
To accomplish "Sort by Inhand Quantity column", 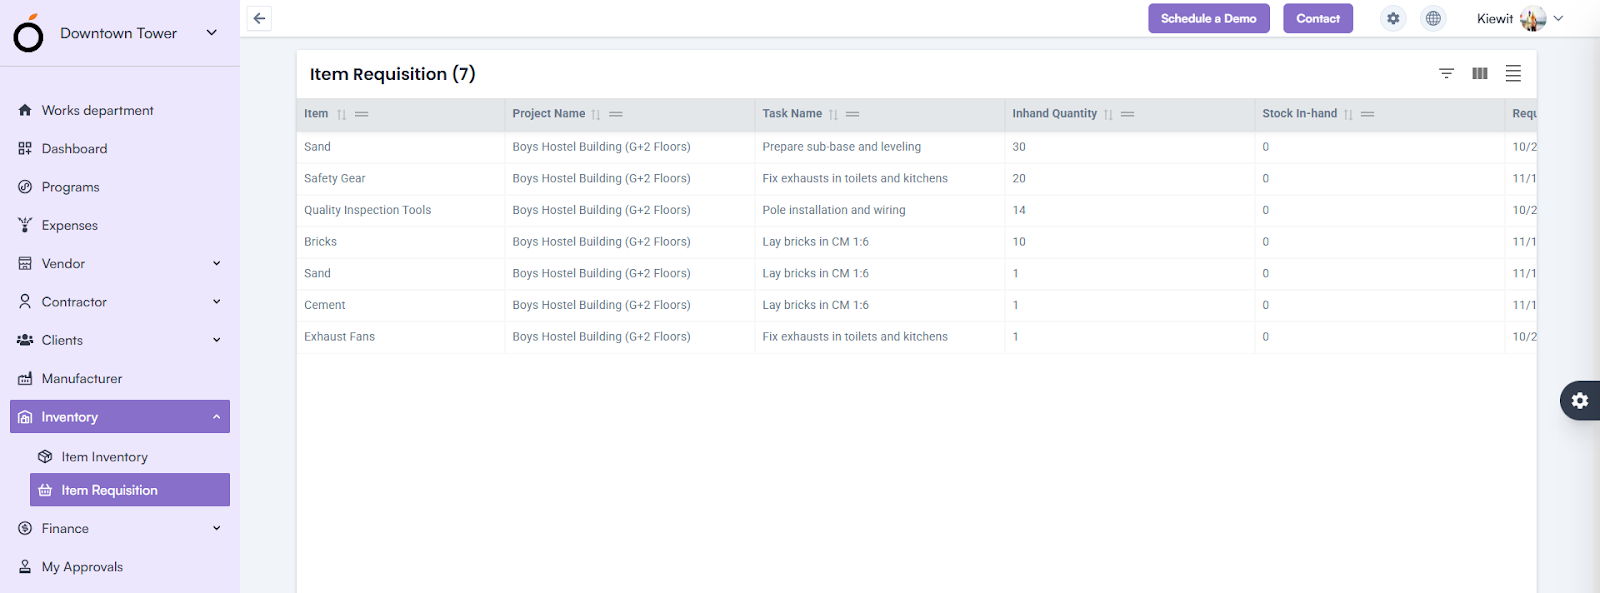I will pyautogui.click(x=1108, y=114).
